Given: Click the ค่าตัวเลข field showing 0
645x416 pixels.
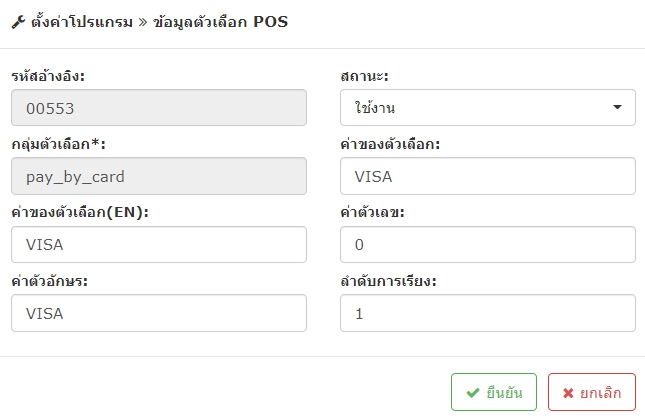Looking at the screenshot, I should click(488, 244).
